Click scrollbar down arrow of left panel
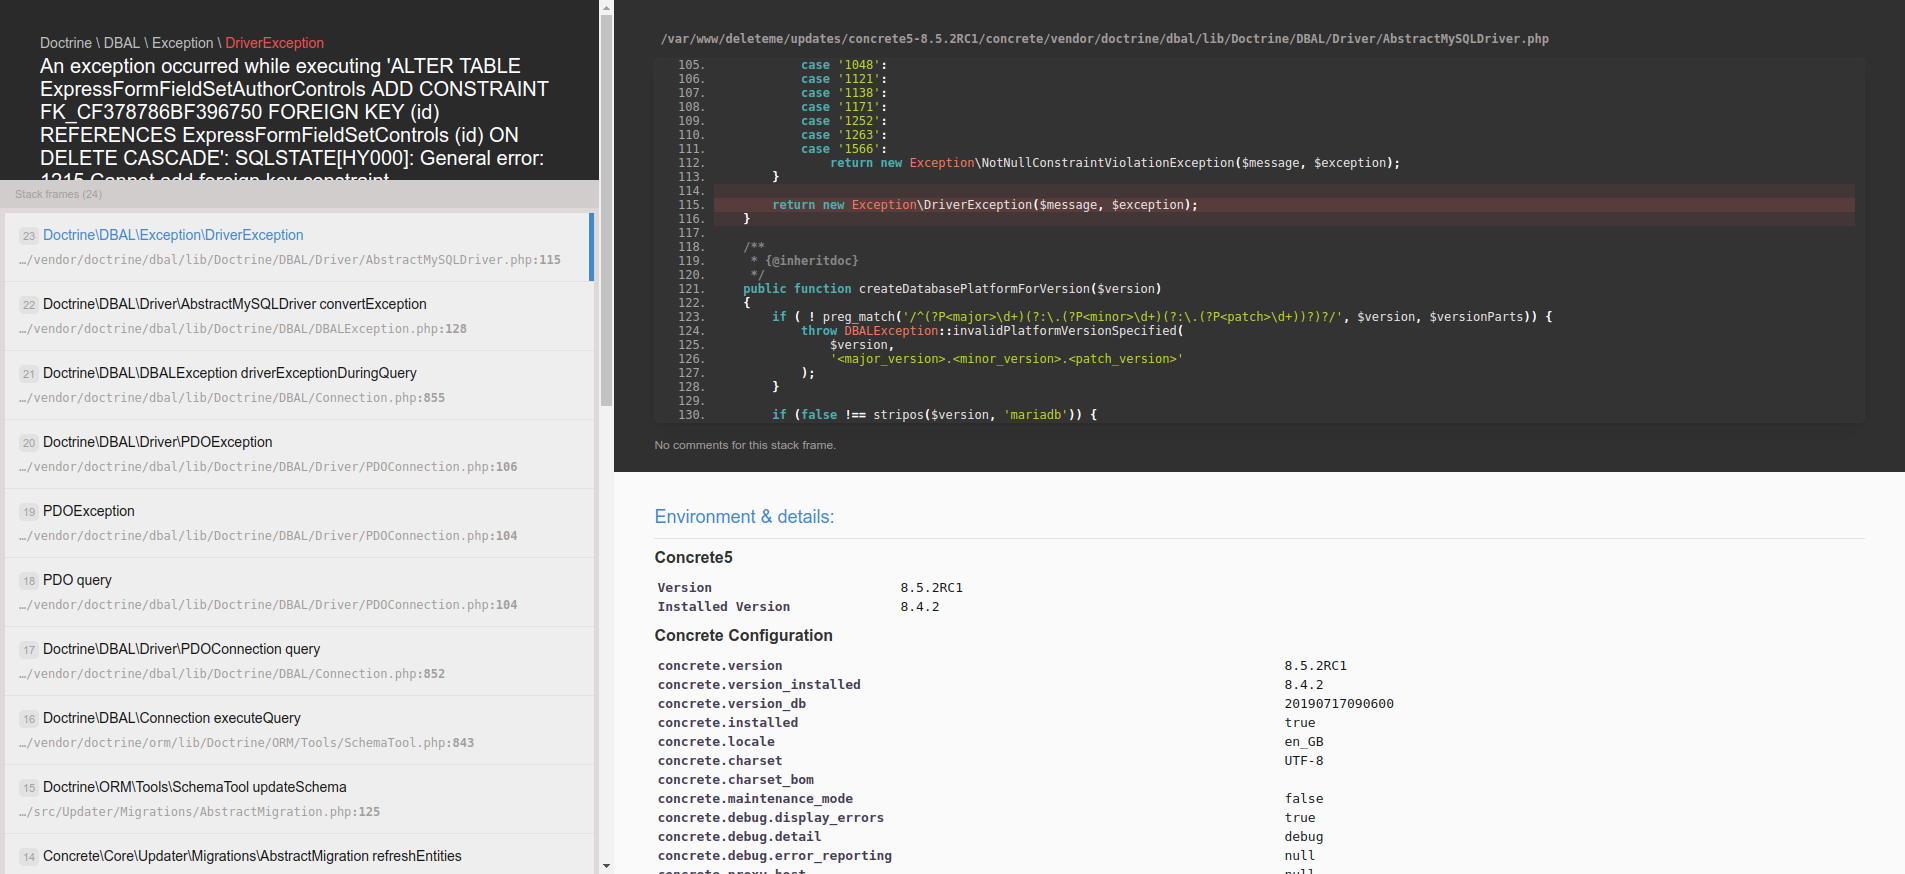 click(x=606, y=866)
